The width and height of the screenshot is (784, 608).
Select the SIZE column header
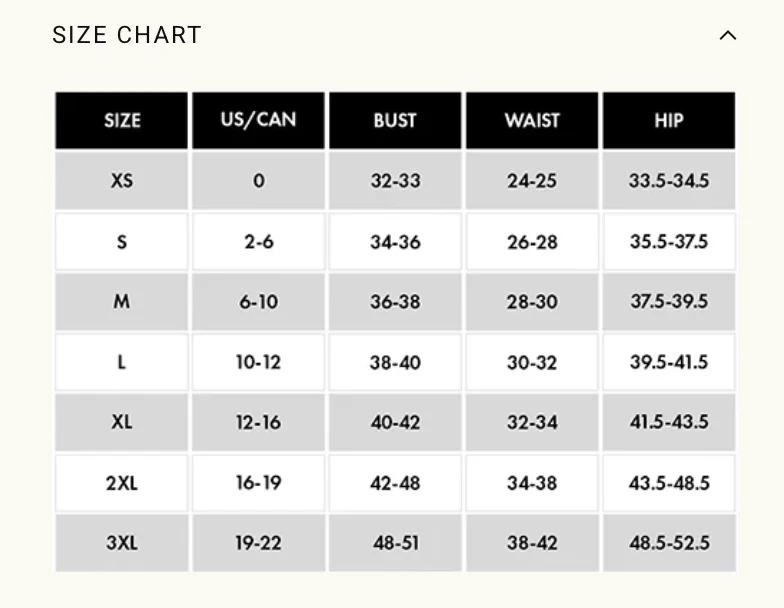122,120
